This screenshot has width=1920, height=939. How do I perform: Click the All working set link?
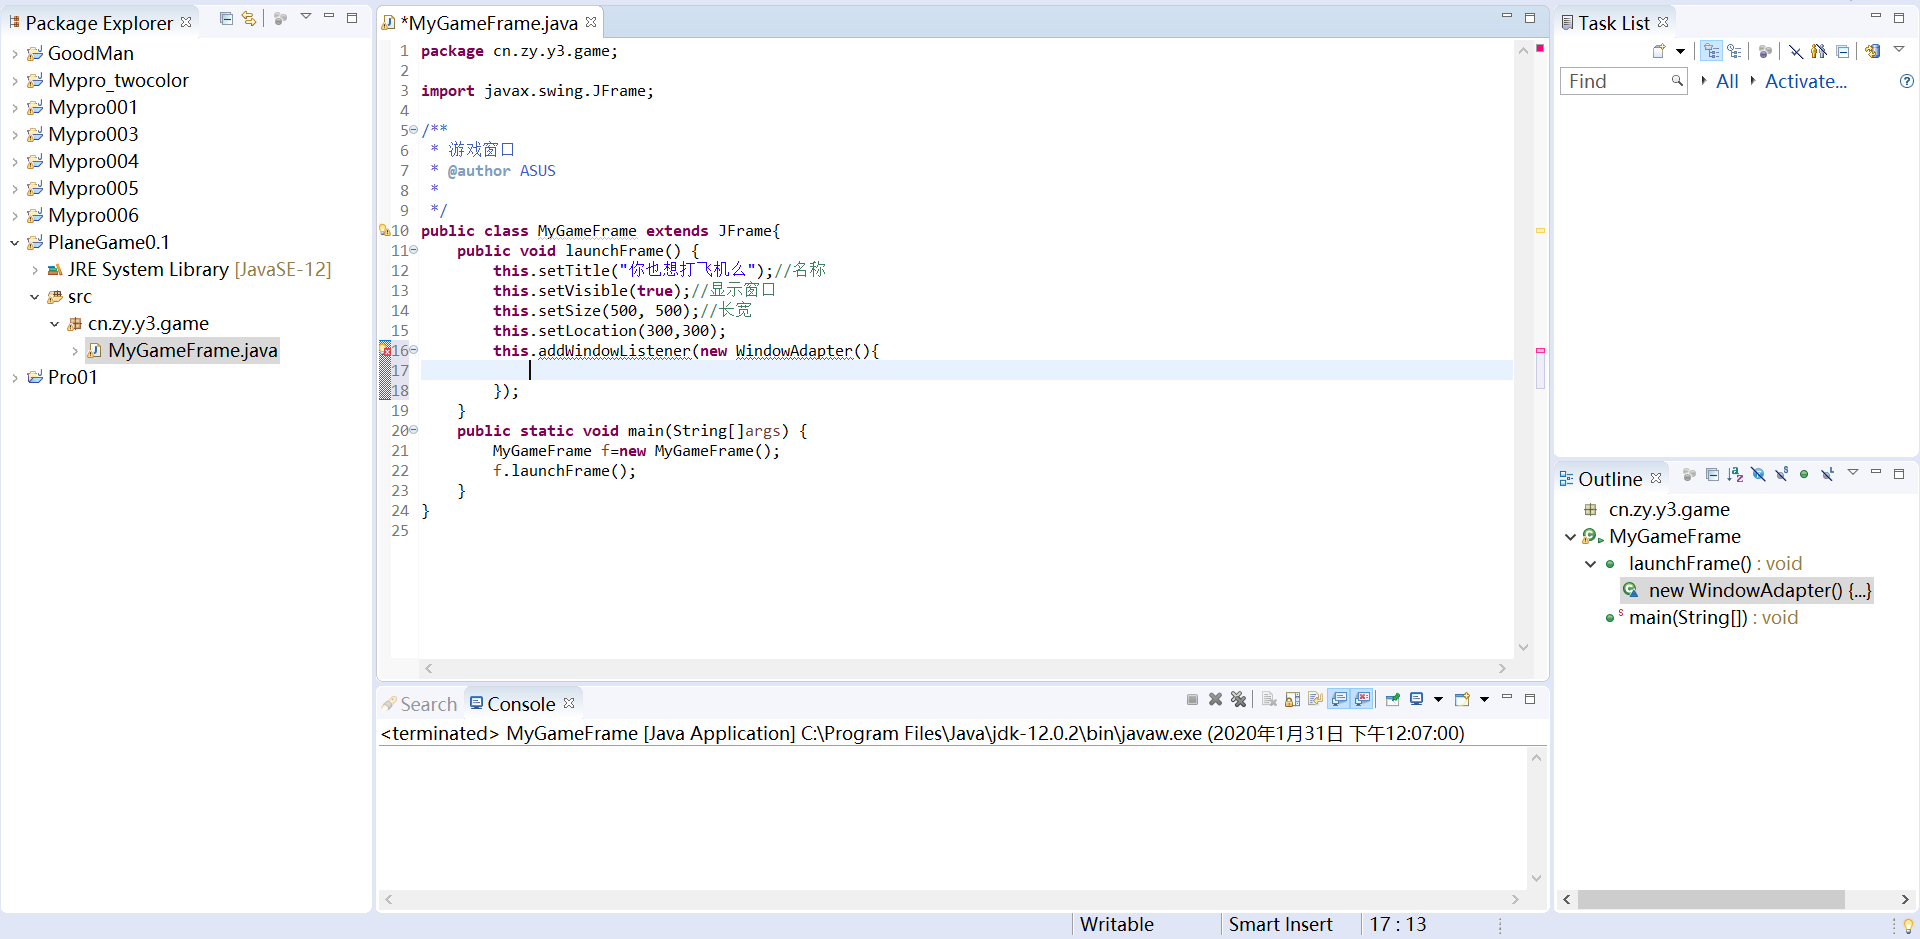coord(1727,81)
